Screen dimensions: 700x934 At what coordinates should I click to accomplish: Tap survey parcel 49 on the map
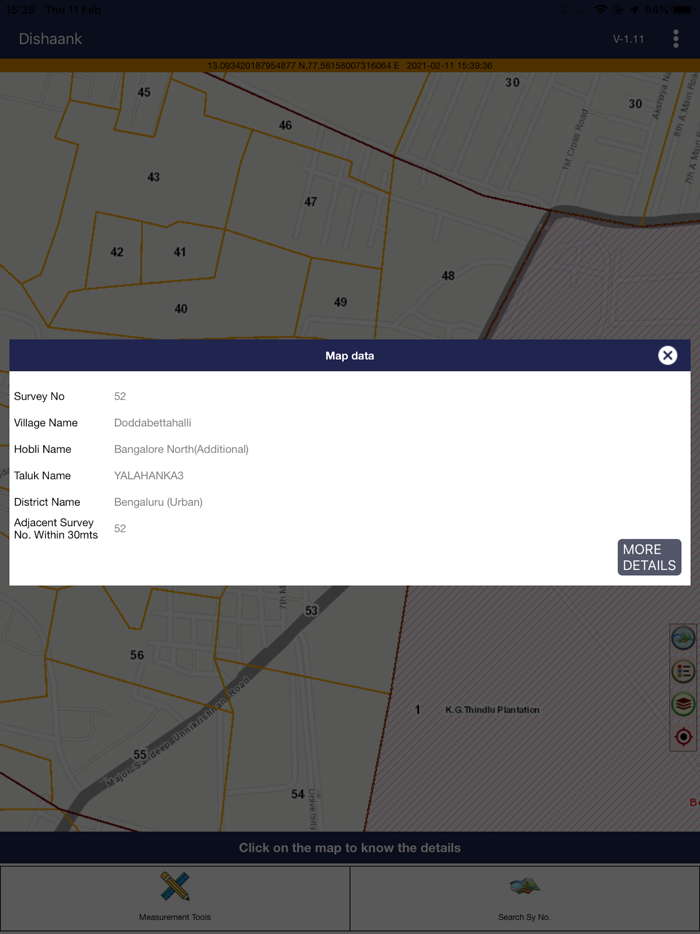point(340,302)
